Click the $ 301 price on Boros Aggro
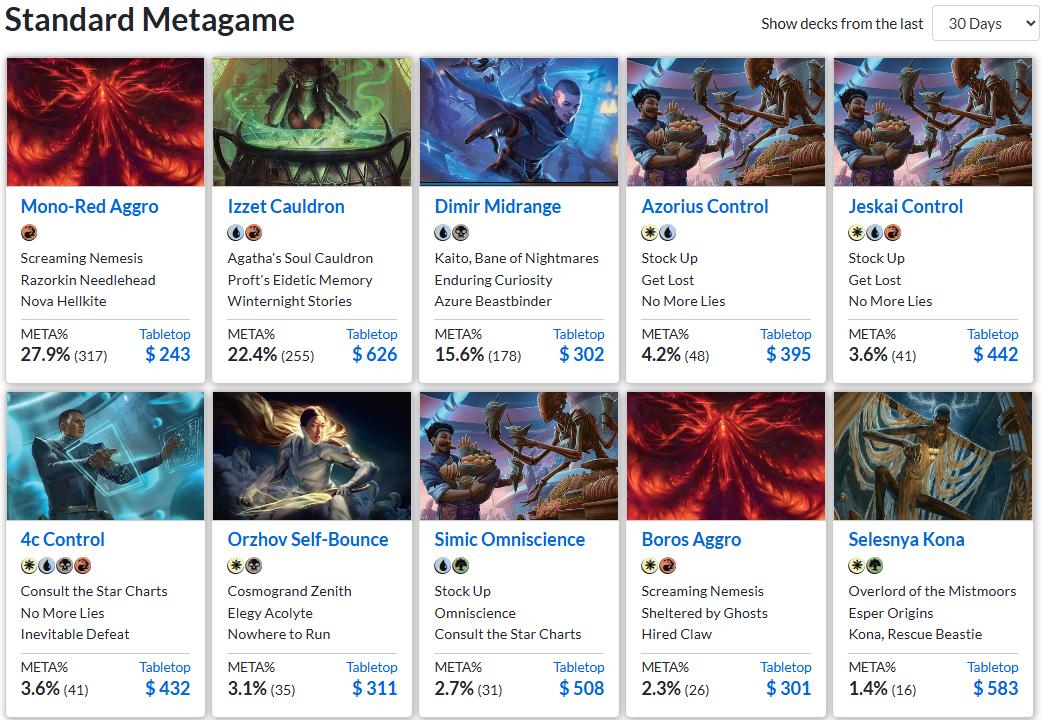 [x=788, y=688]
